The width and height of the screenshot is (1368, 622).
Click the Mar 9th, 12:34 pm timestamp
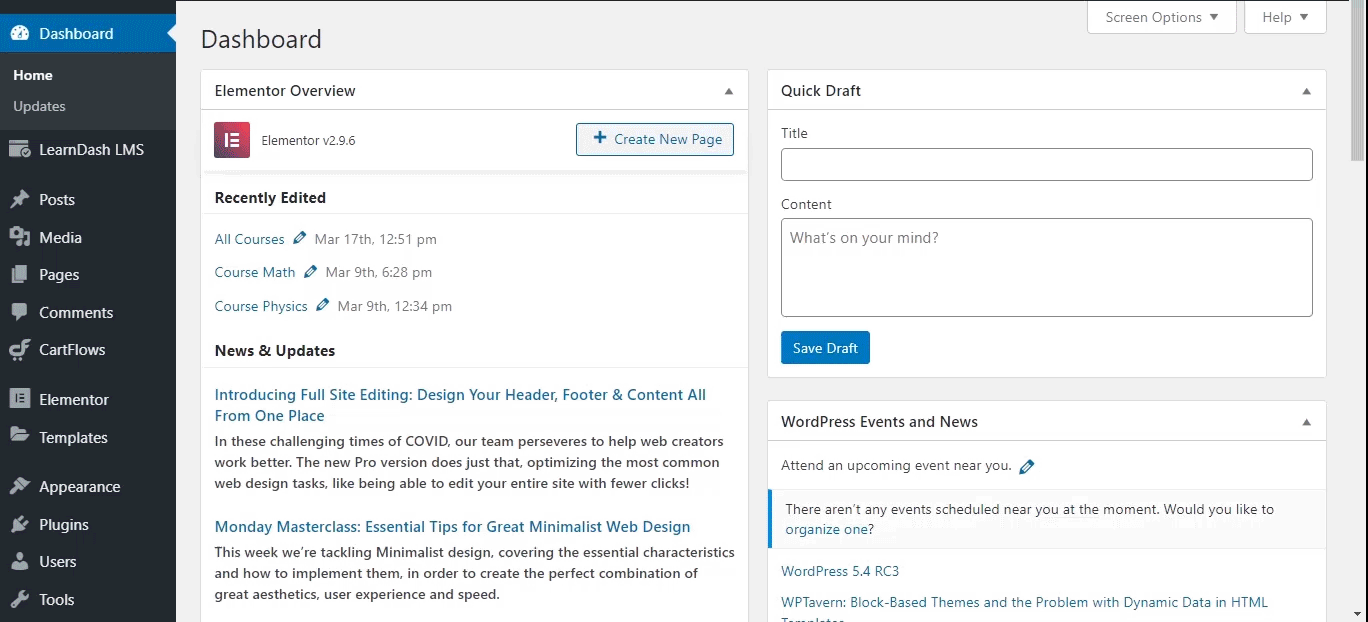point(395,306)
